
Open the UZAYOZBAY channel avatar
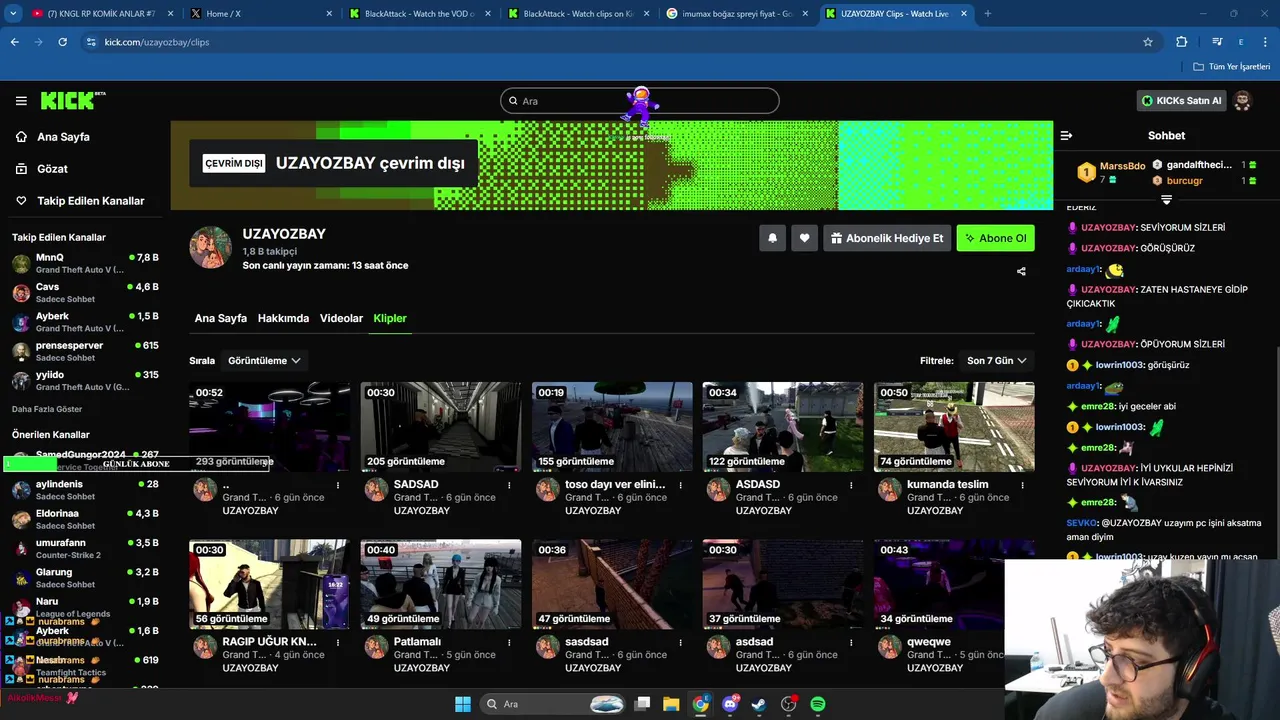[211, 247]
